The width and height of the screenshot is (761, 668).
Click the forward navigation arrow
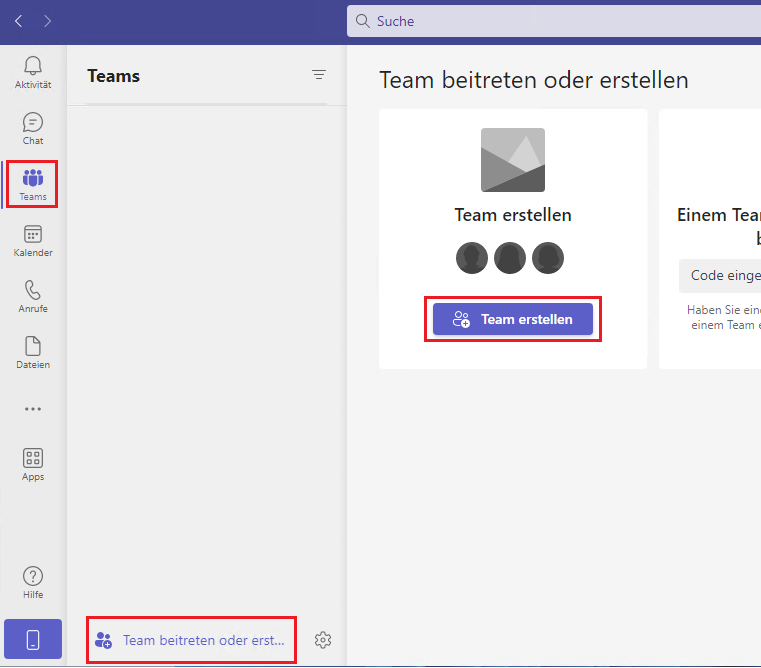pos(48,21)
